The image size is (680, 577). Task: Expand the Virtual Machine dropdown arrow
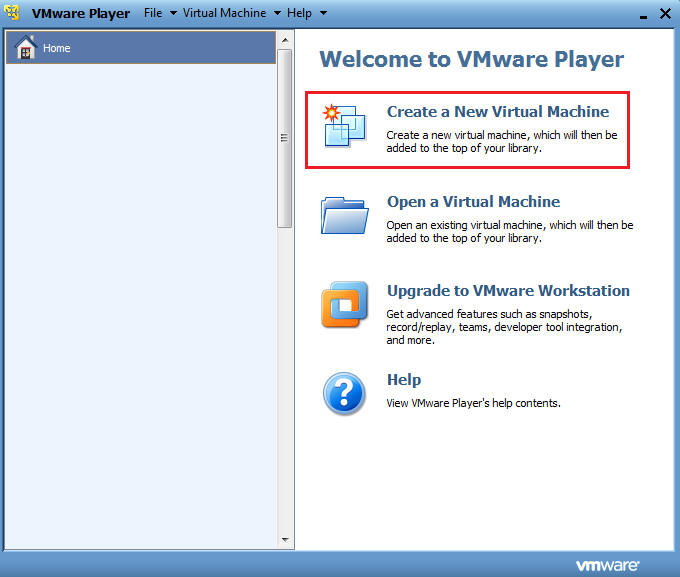[x=277, y=13]
